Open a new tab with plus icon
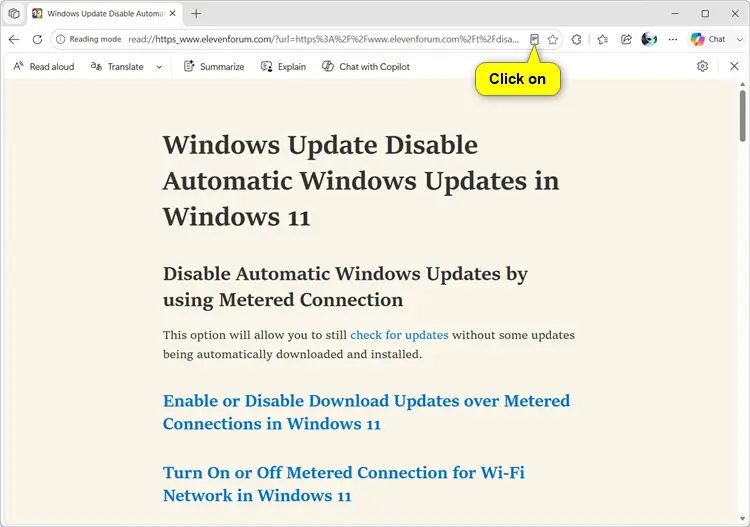The height and width of the screenshot is (527, 750). (x=196, y=13)
